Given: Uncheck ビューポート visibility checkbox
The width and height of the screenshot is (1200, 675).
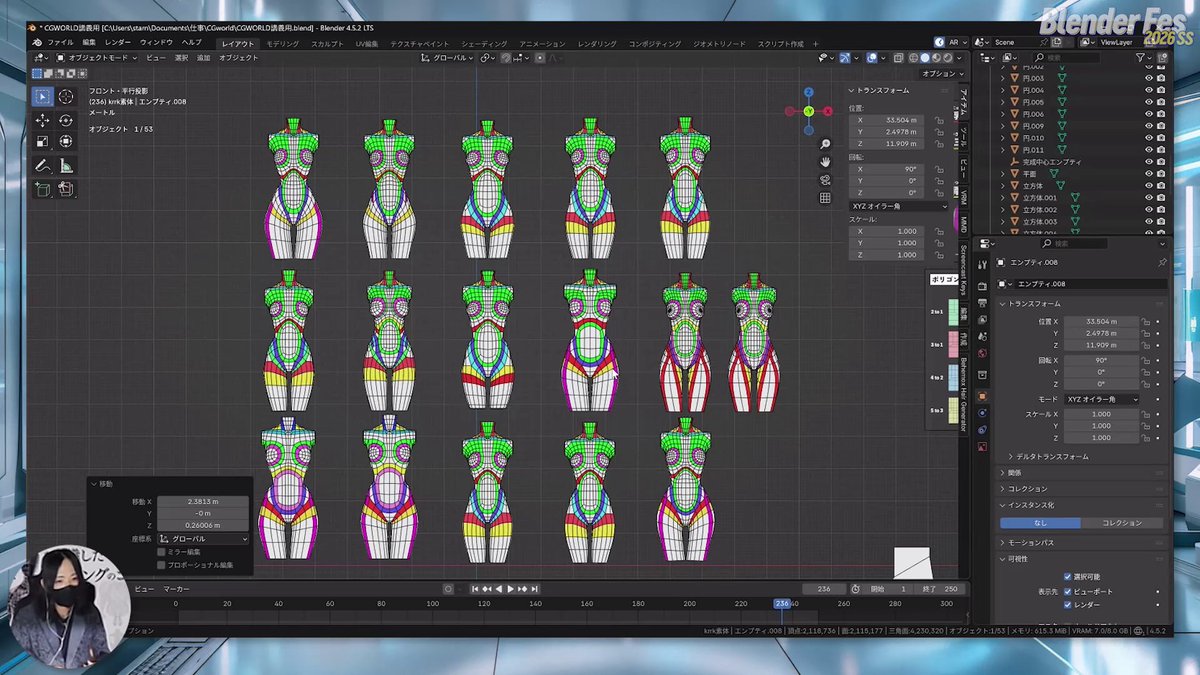Looking at the screenshot, I should [x=1067, y=591].
